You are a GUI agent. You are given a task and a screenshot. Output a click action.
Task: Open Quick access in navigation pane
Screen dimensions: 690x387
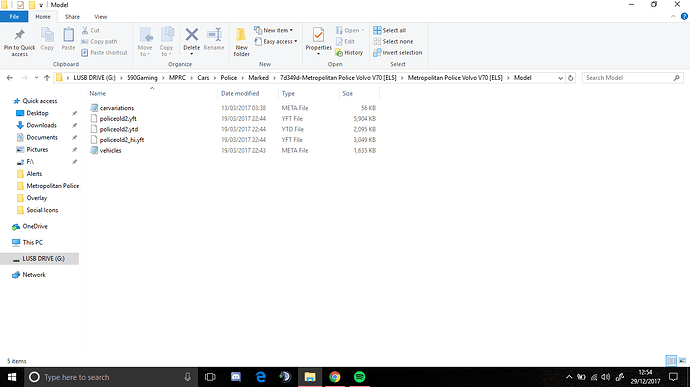click(40, 101)
